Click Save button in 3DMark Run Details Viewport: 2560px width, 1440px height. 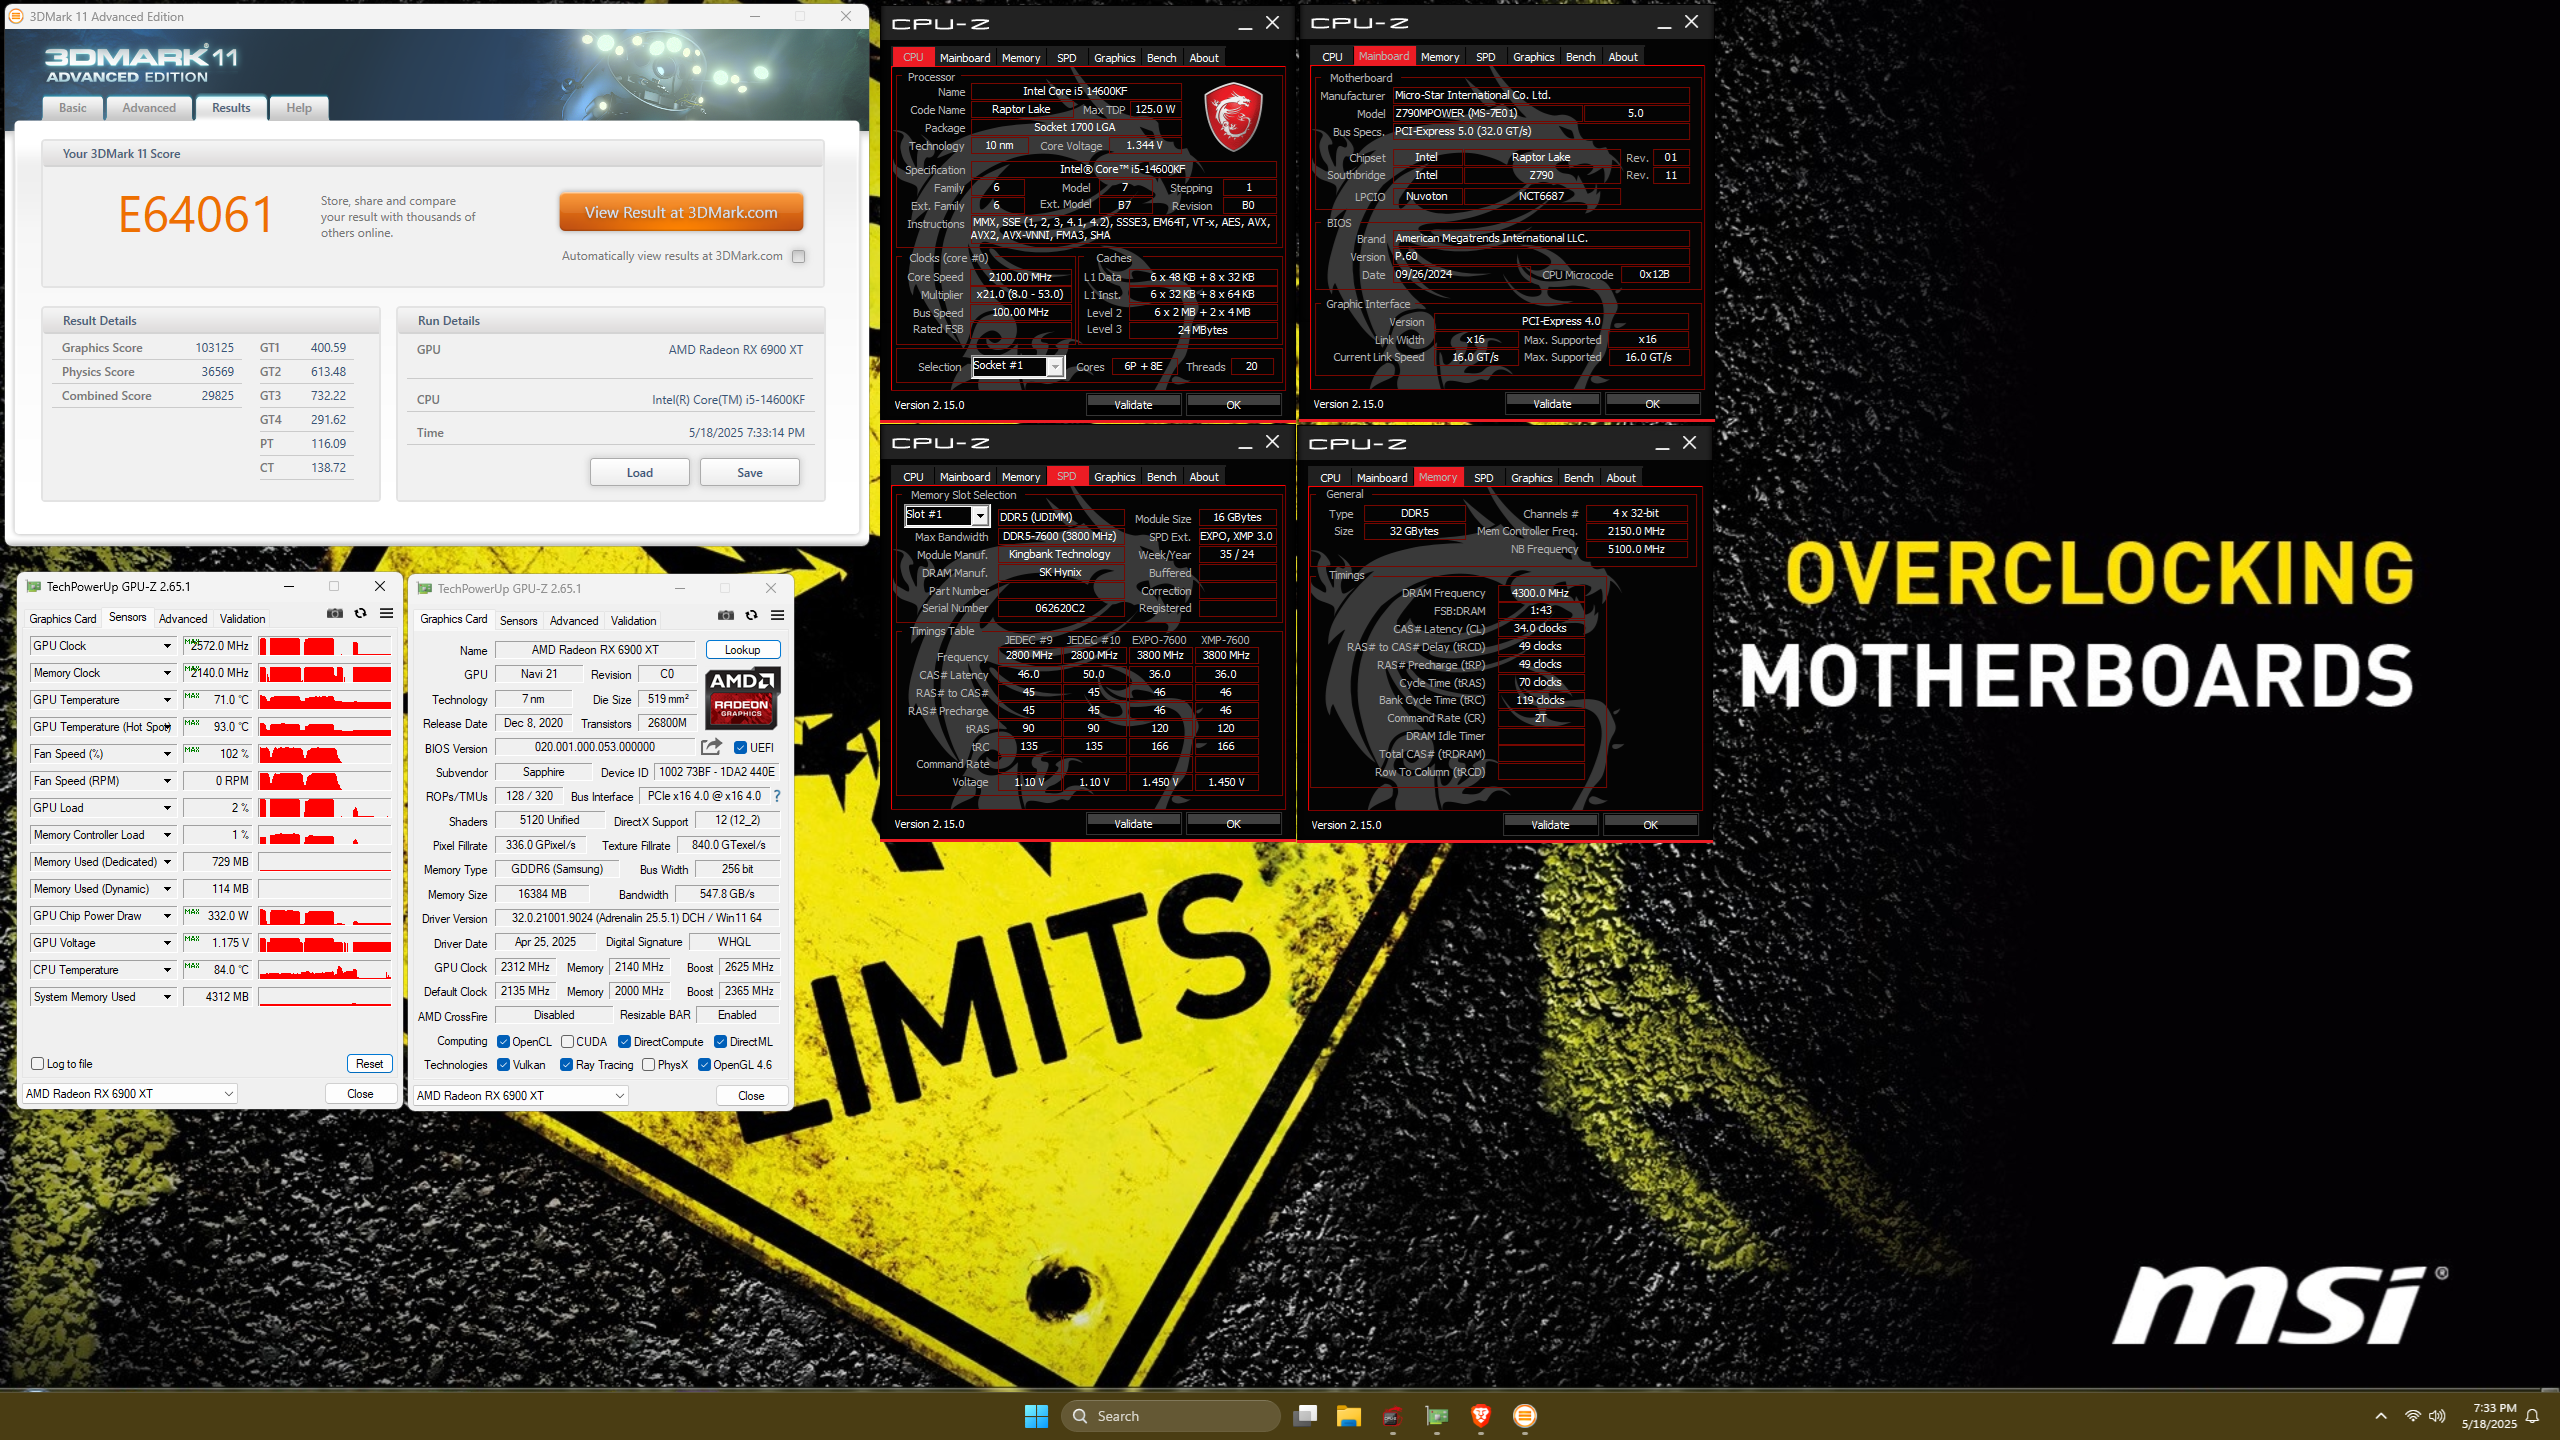750,472
